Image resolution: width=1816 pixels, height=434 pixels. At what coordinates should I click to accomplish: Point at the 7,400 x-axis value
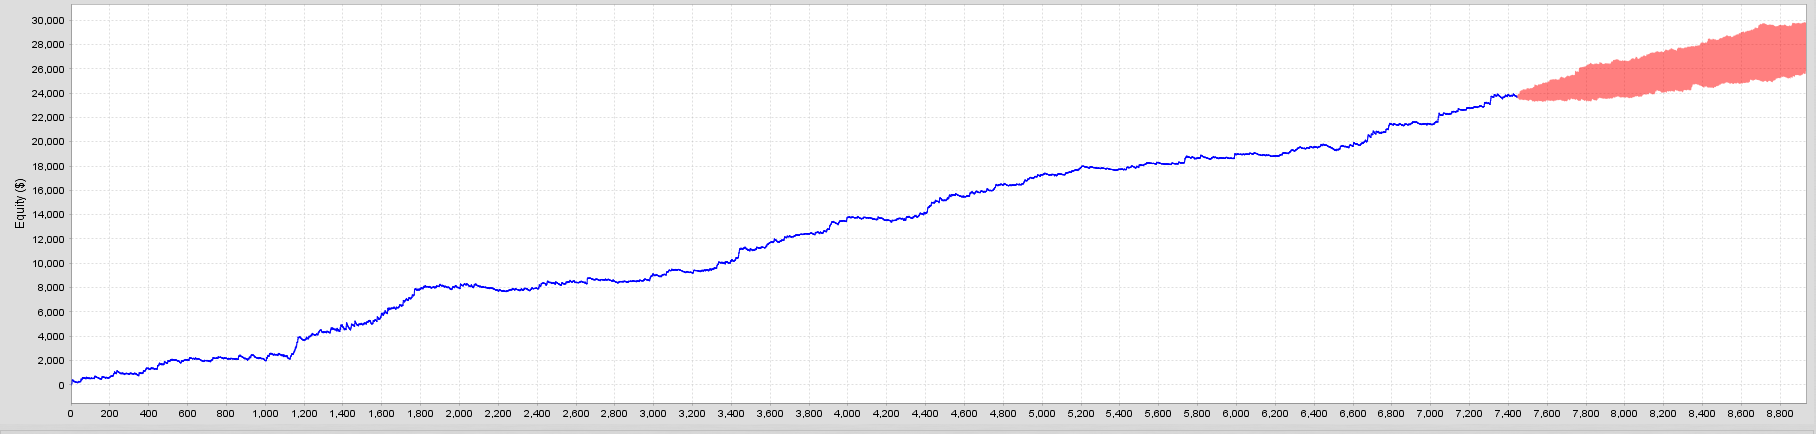point(1508,413)
